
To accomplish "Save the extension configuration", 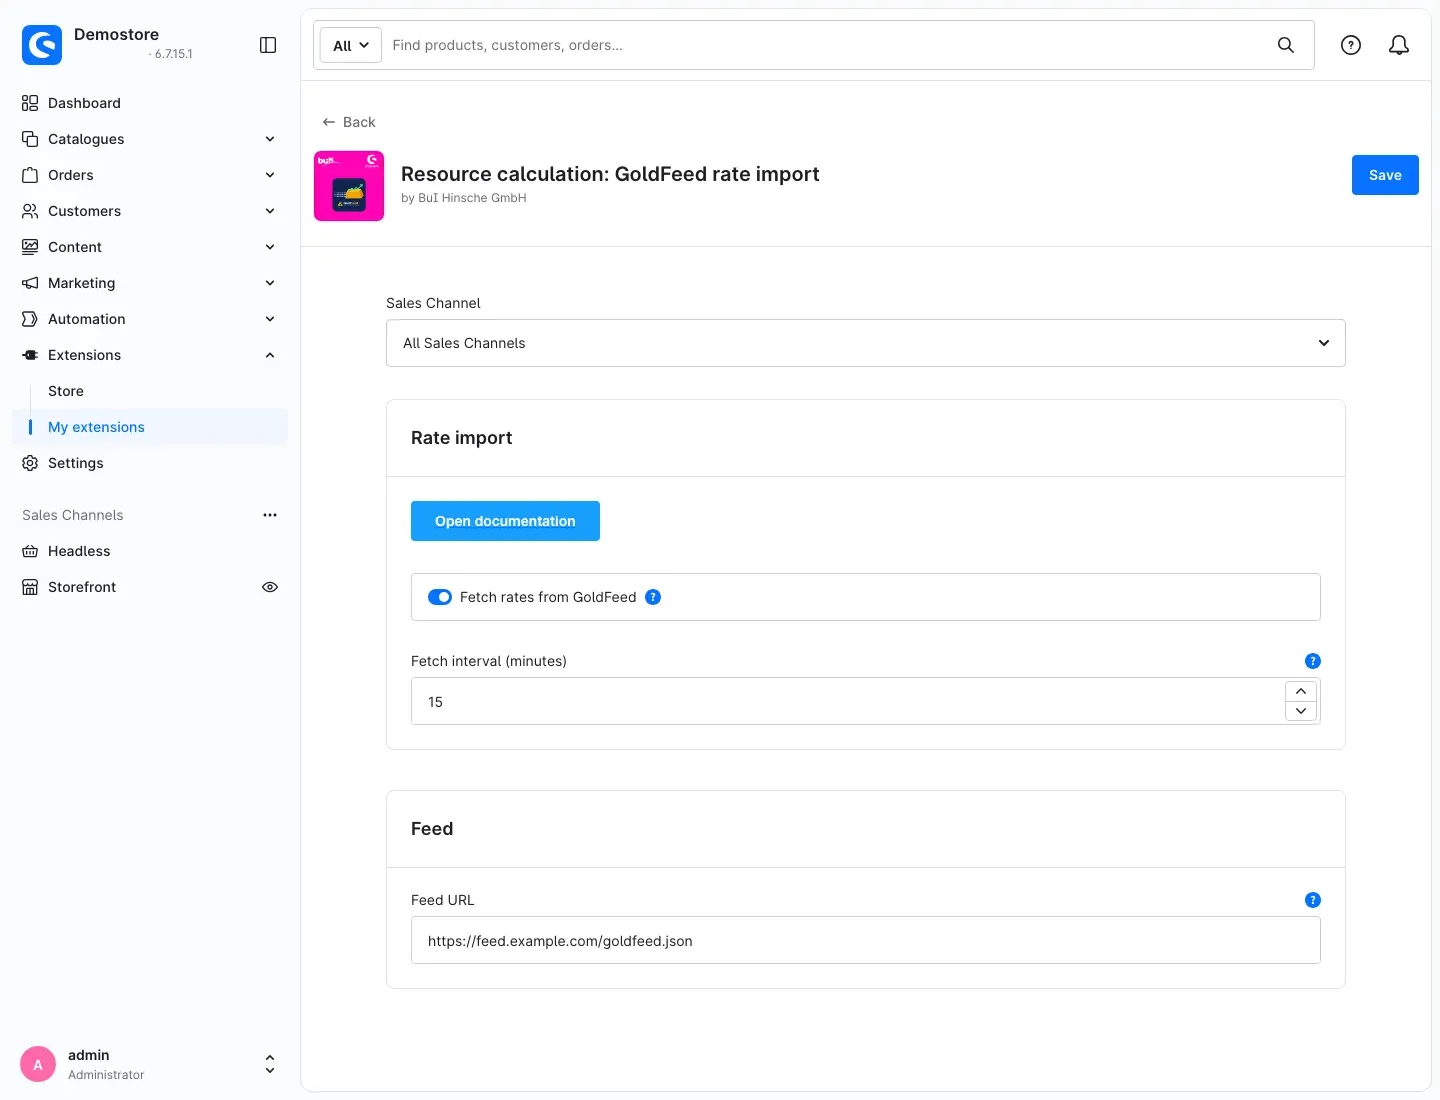I will [1385, 175].
